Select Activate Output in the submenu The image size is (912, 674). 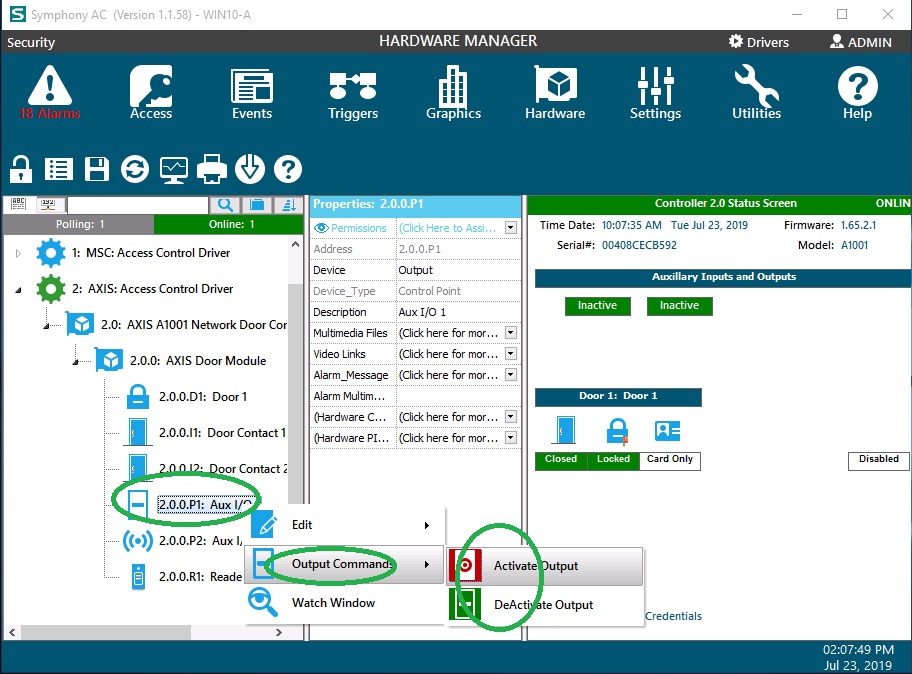[545, 566]
